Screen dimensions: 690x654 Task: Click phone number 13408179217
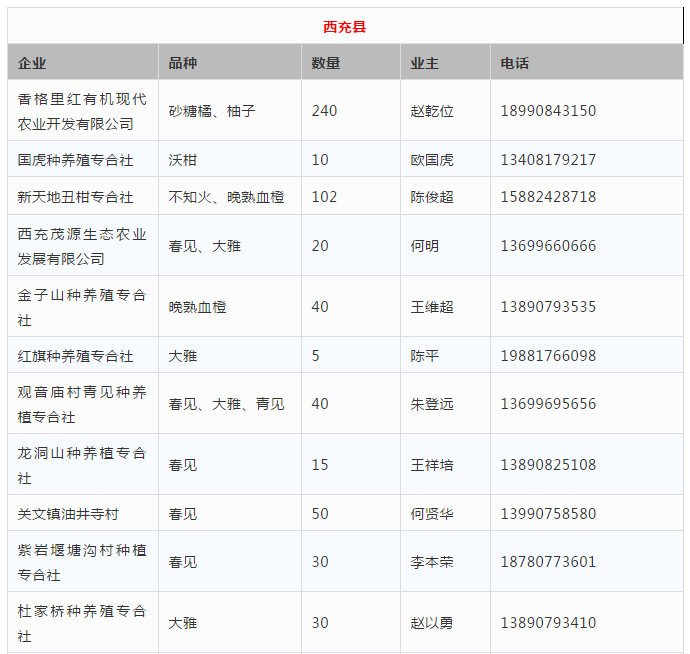(548, 160)
